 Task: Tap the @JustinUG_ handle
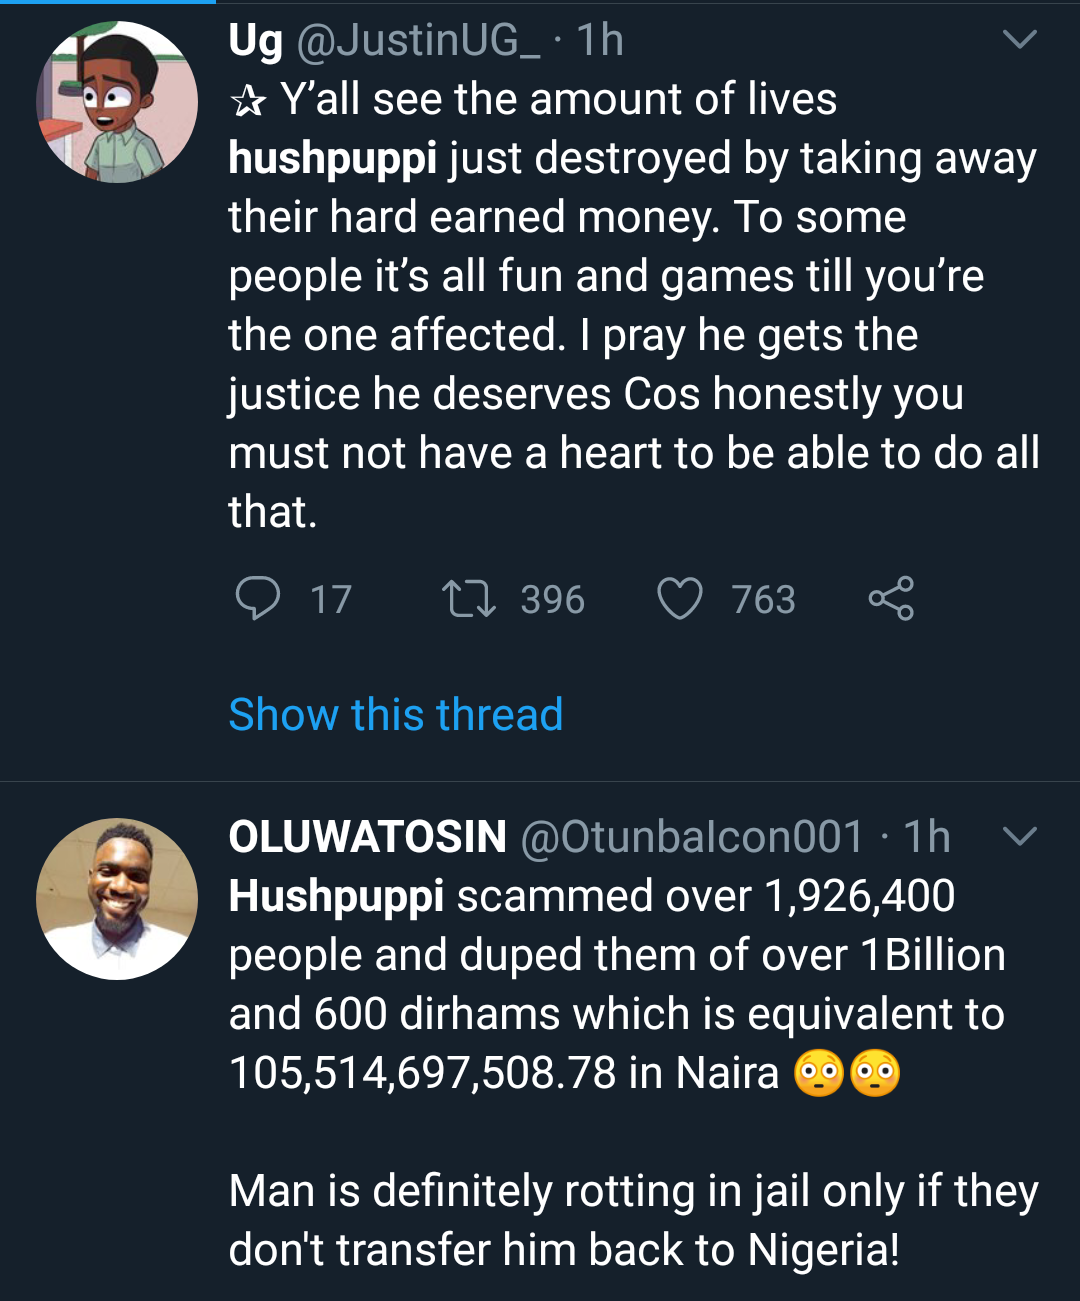point(417,41)
